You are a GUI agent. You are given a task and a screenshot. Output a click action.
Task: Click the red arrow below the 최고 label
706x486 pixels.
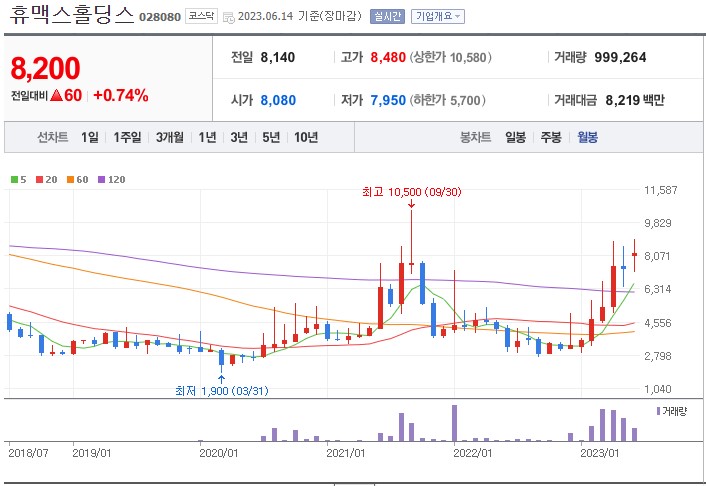pyautogui.click(x=411, y=204)
